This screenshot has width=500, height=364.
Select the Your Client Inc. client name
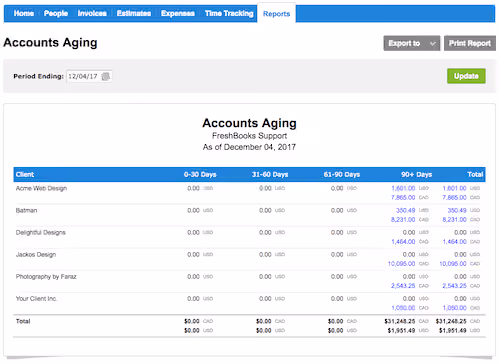tap(36, 298)
